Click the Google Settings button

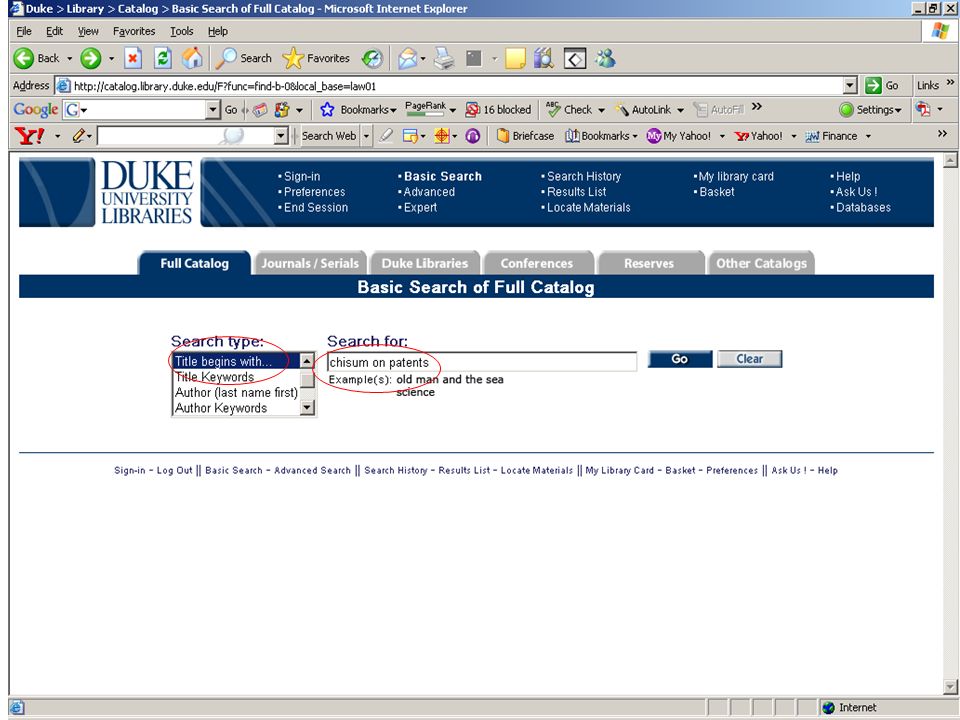click(x=870, y=110)
